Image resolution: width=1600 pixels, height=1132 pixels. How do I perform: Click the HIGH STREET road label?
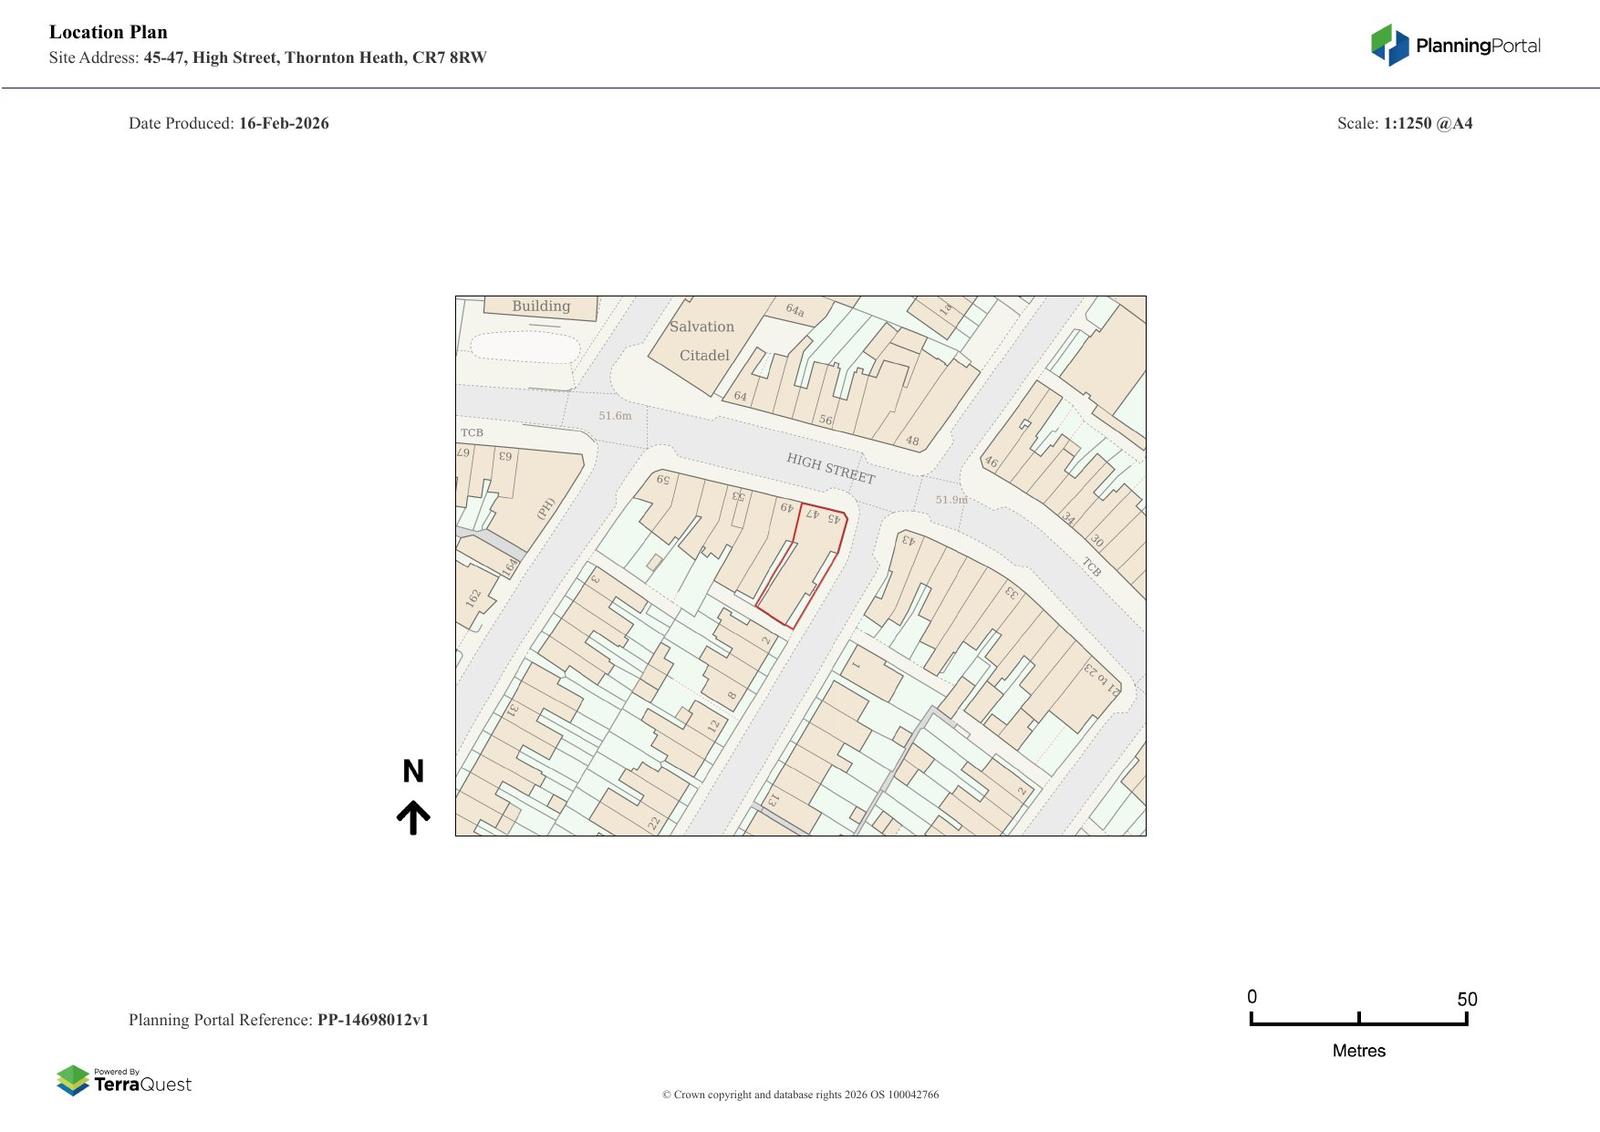[x=830, y=468]
